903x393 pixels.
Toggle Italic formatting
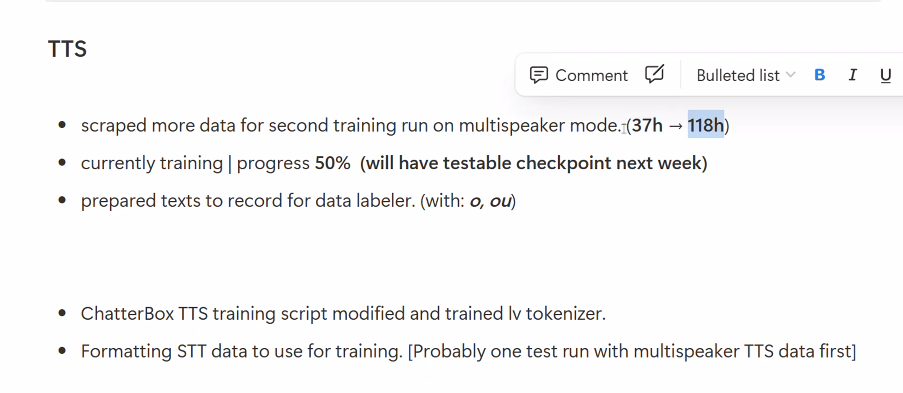[853, 75]
